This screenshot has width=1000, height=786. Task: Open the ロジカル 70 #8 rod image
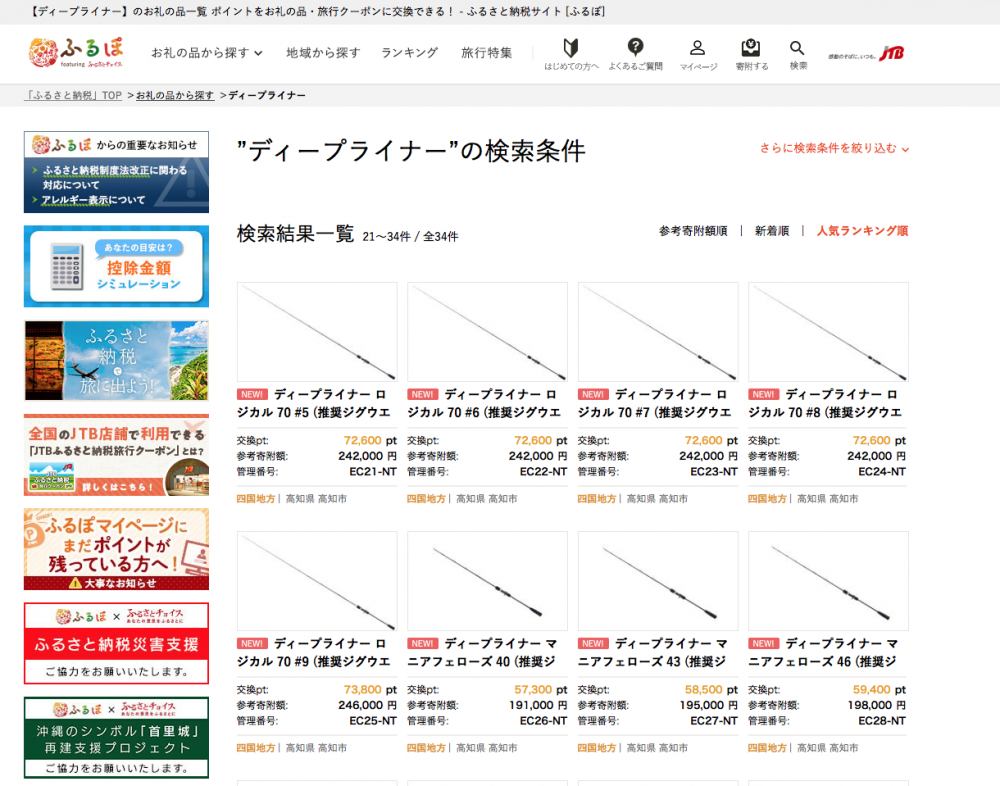[x=828, y=332]
